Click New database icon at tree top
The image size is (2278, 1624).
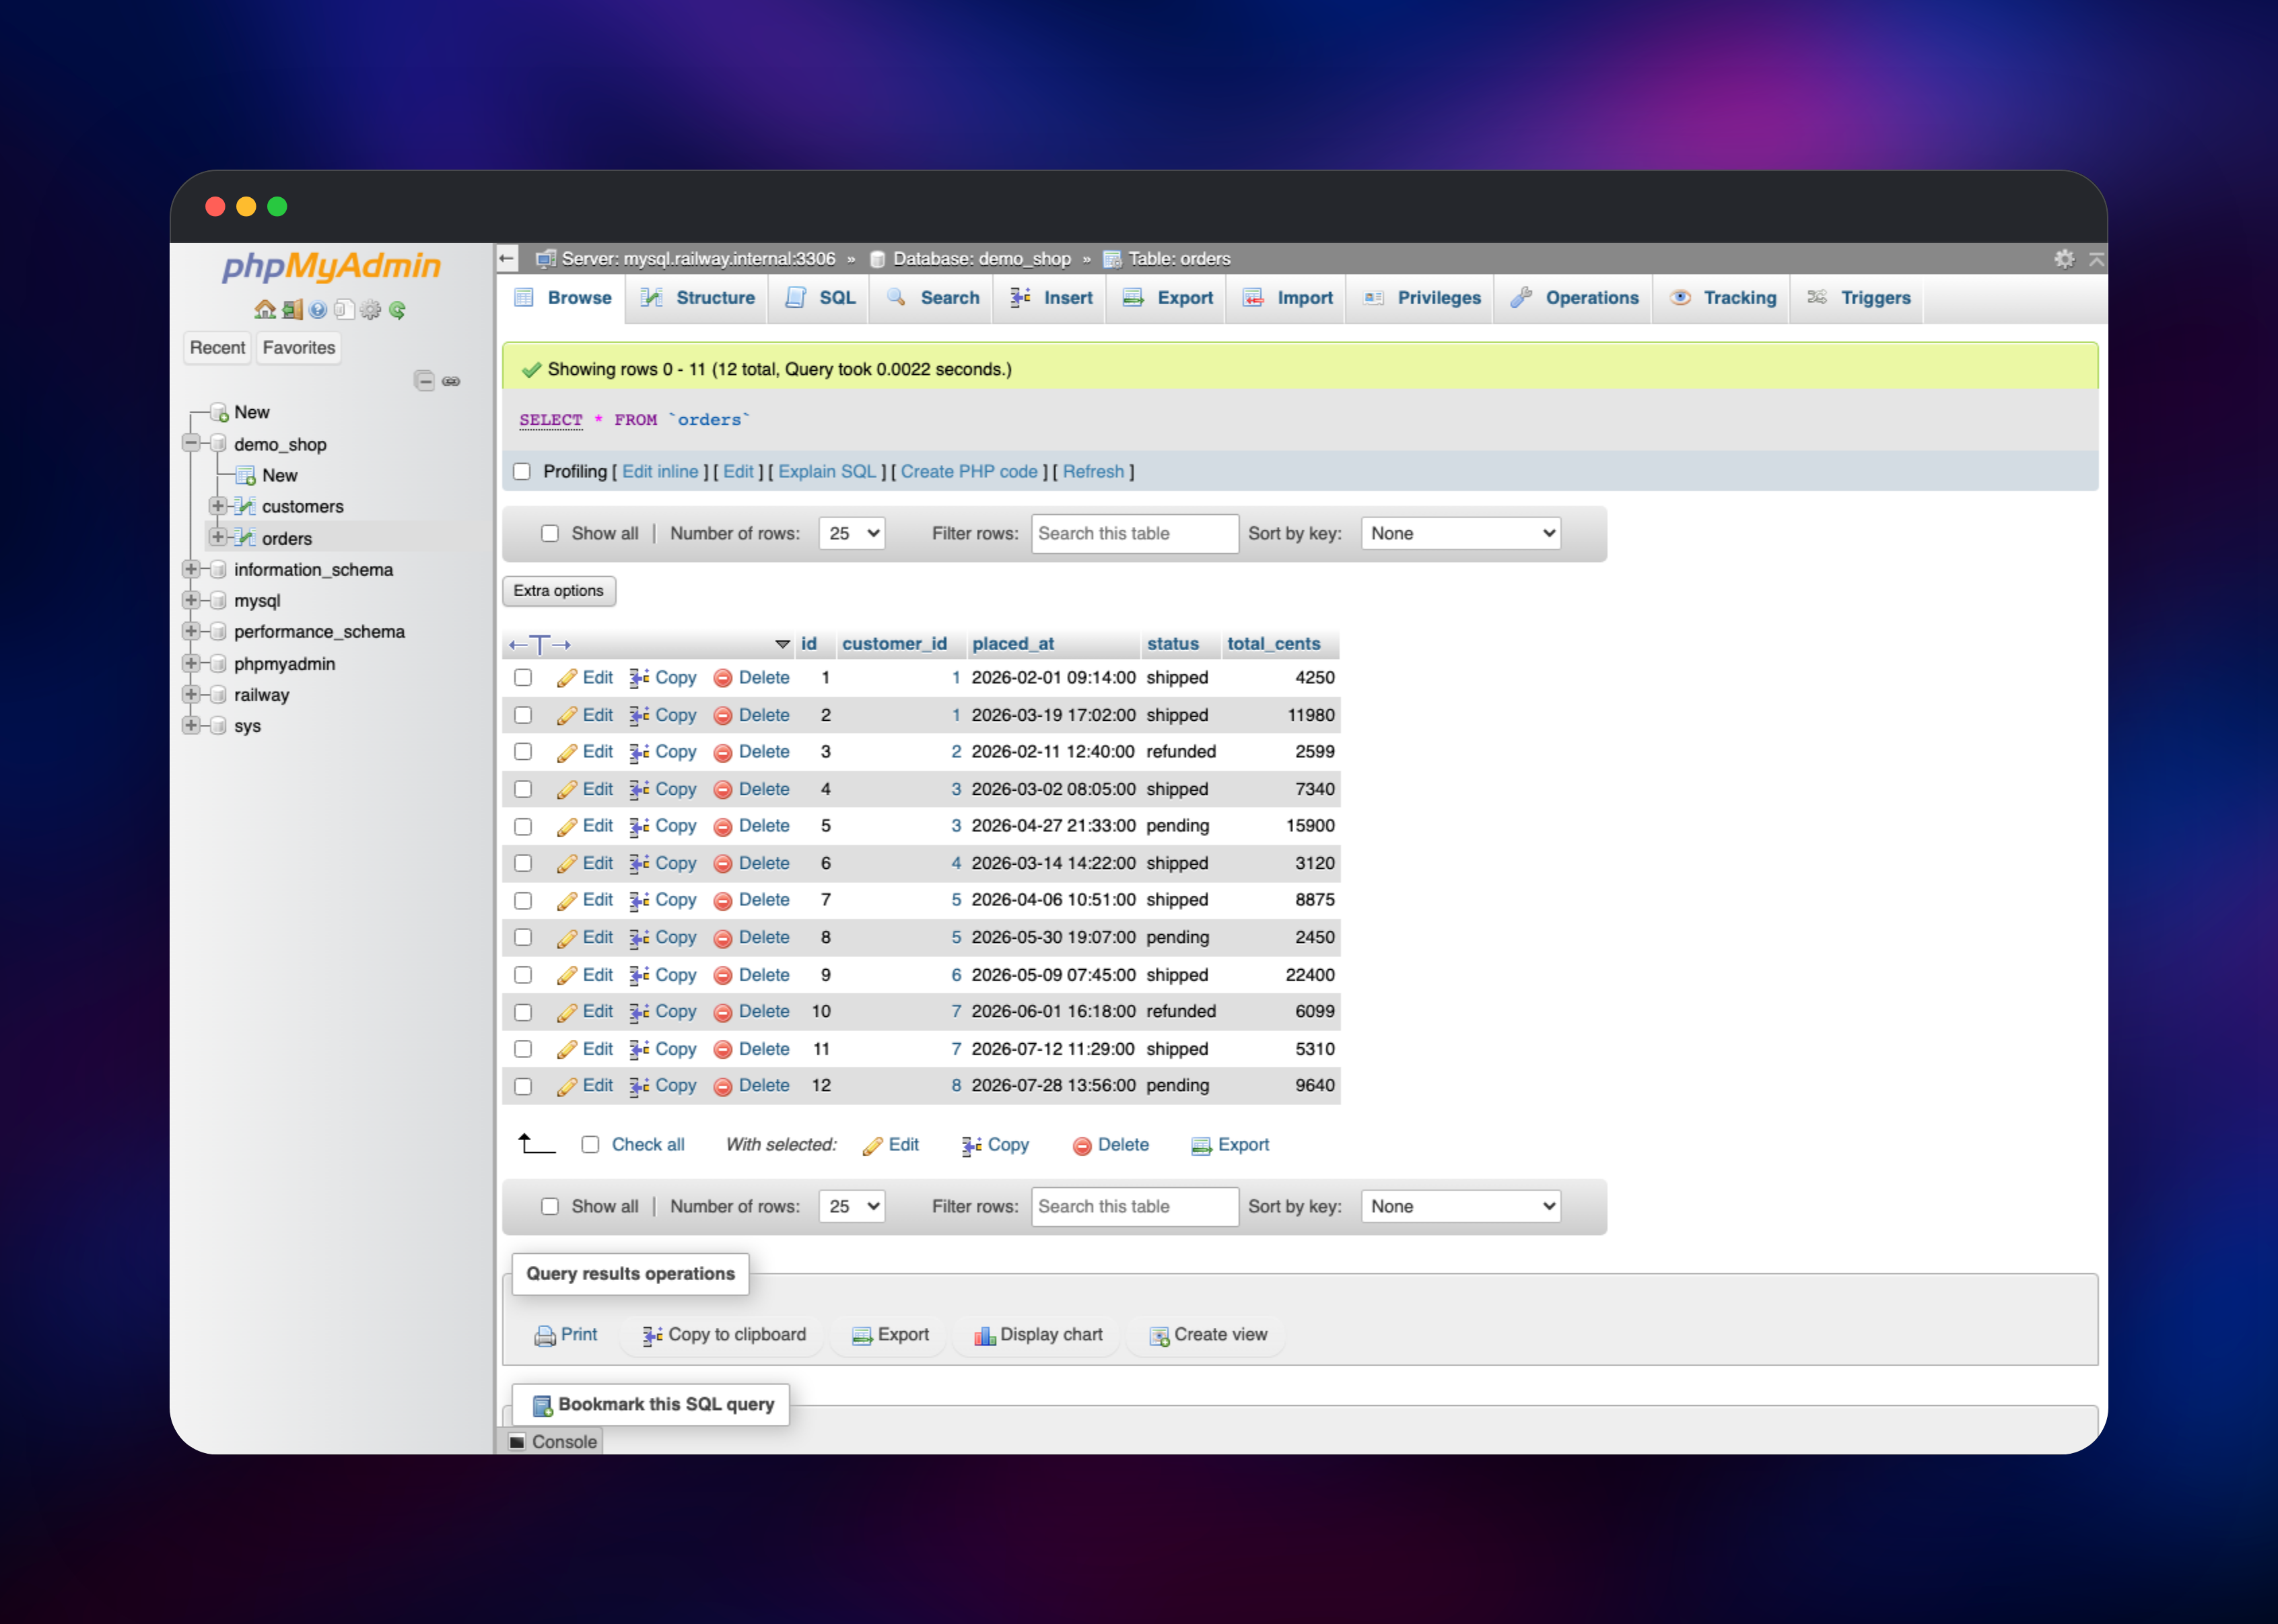[x=219, y=413]
